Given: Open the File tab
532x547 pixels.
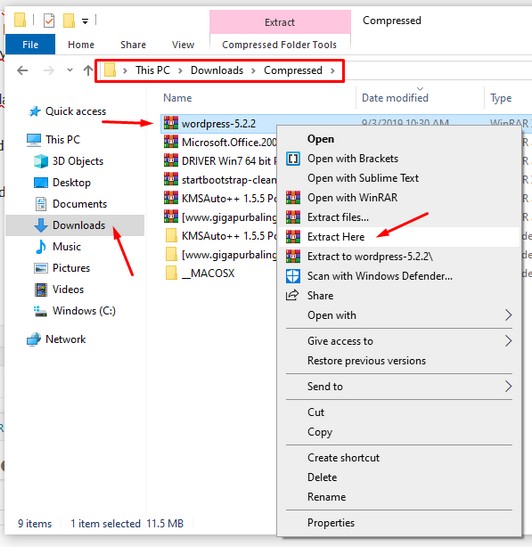Looking at the screenshot, I should pos(30,44).
